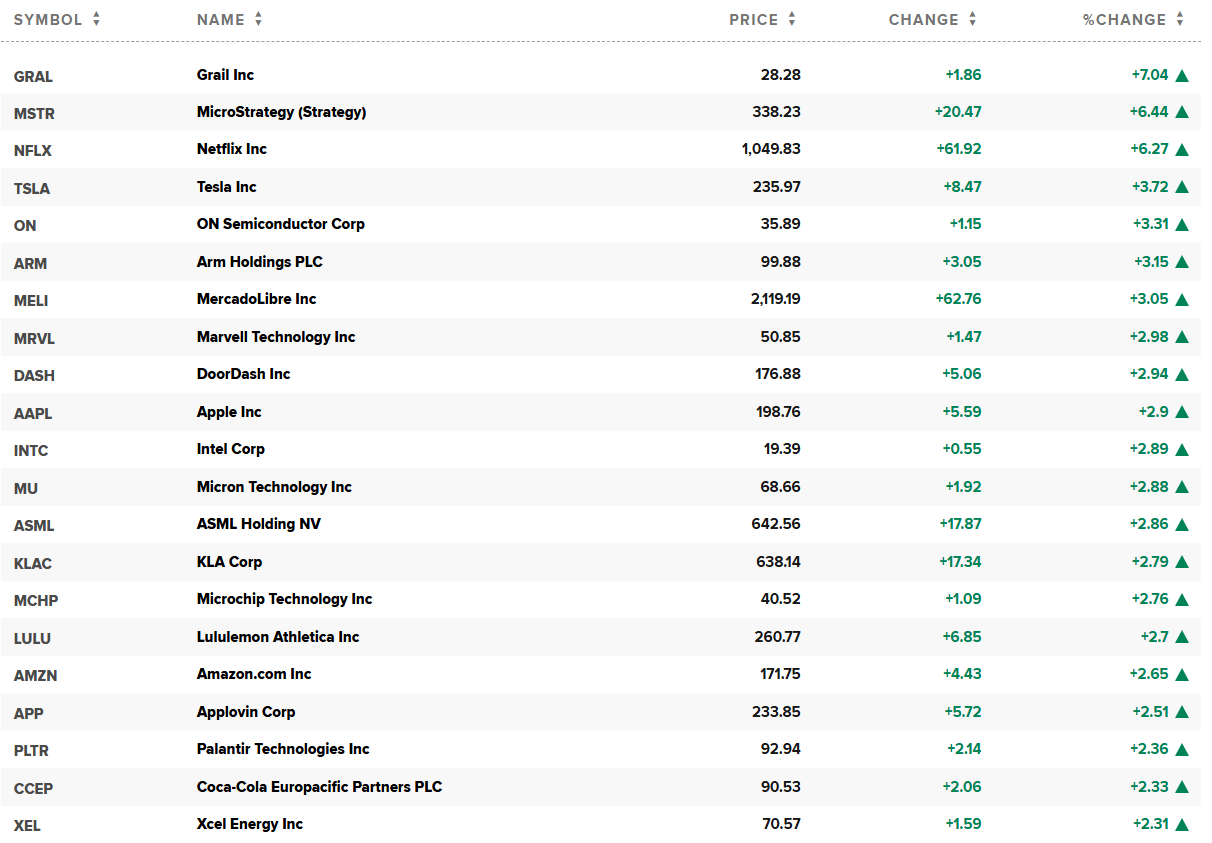This screenshot has width=1212, height=843.
Task: Click green up arrow in GRAL row
Action: pyautogui.click(x=1182, y=75)
